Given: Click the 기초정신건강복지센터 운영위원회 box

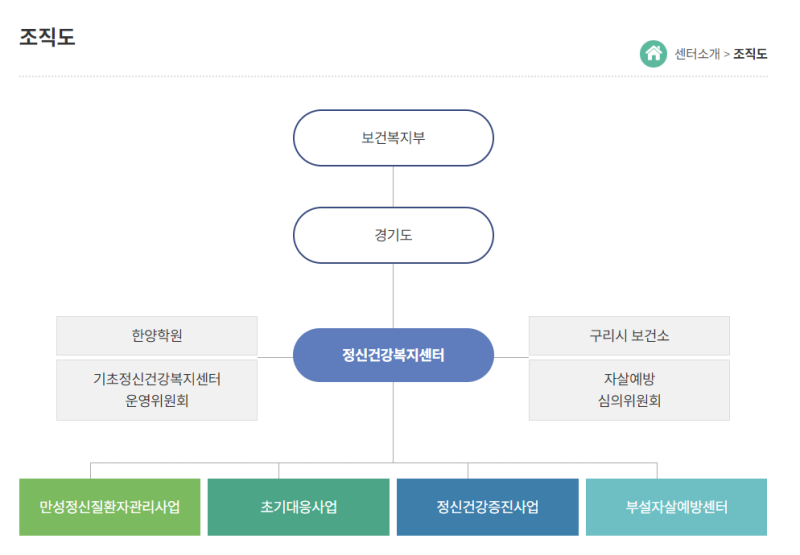Looking at the screenshot, I should point(157,390).
